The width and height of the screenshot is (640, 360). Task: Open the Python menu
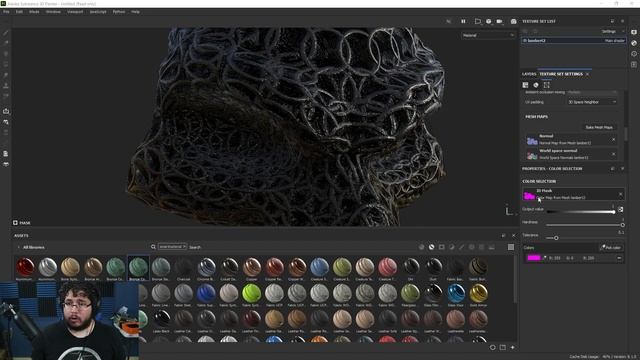pyautogui.click(x=119, y=12)
